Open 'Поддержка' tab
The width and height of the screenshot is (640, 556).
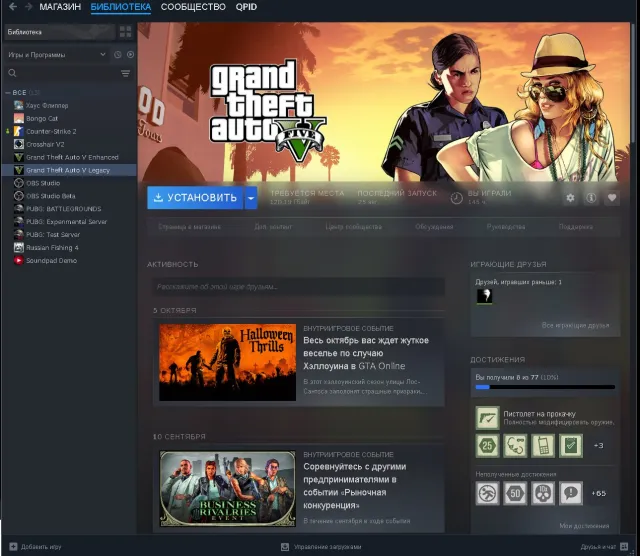[576, 227]
